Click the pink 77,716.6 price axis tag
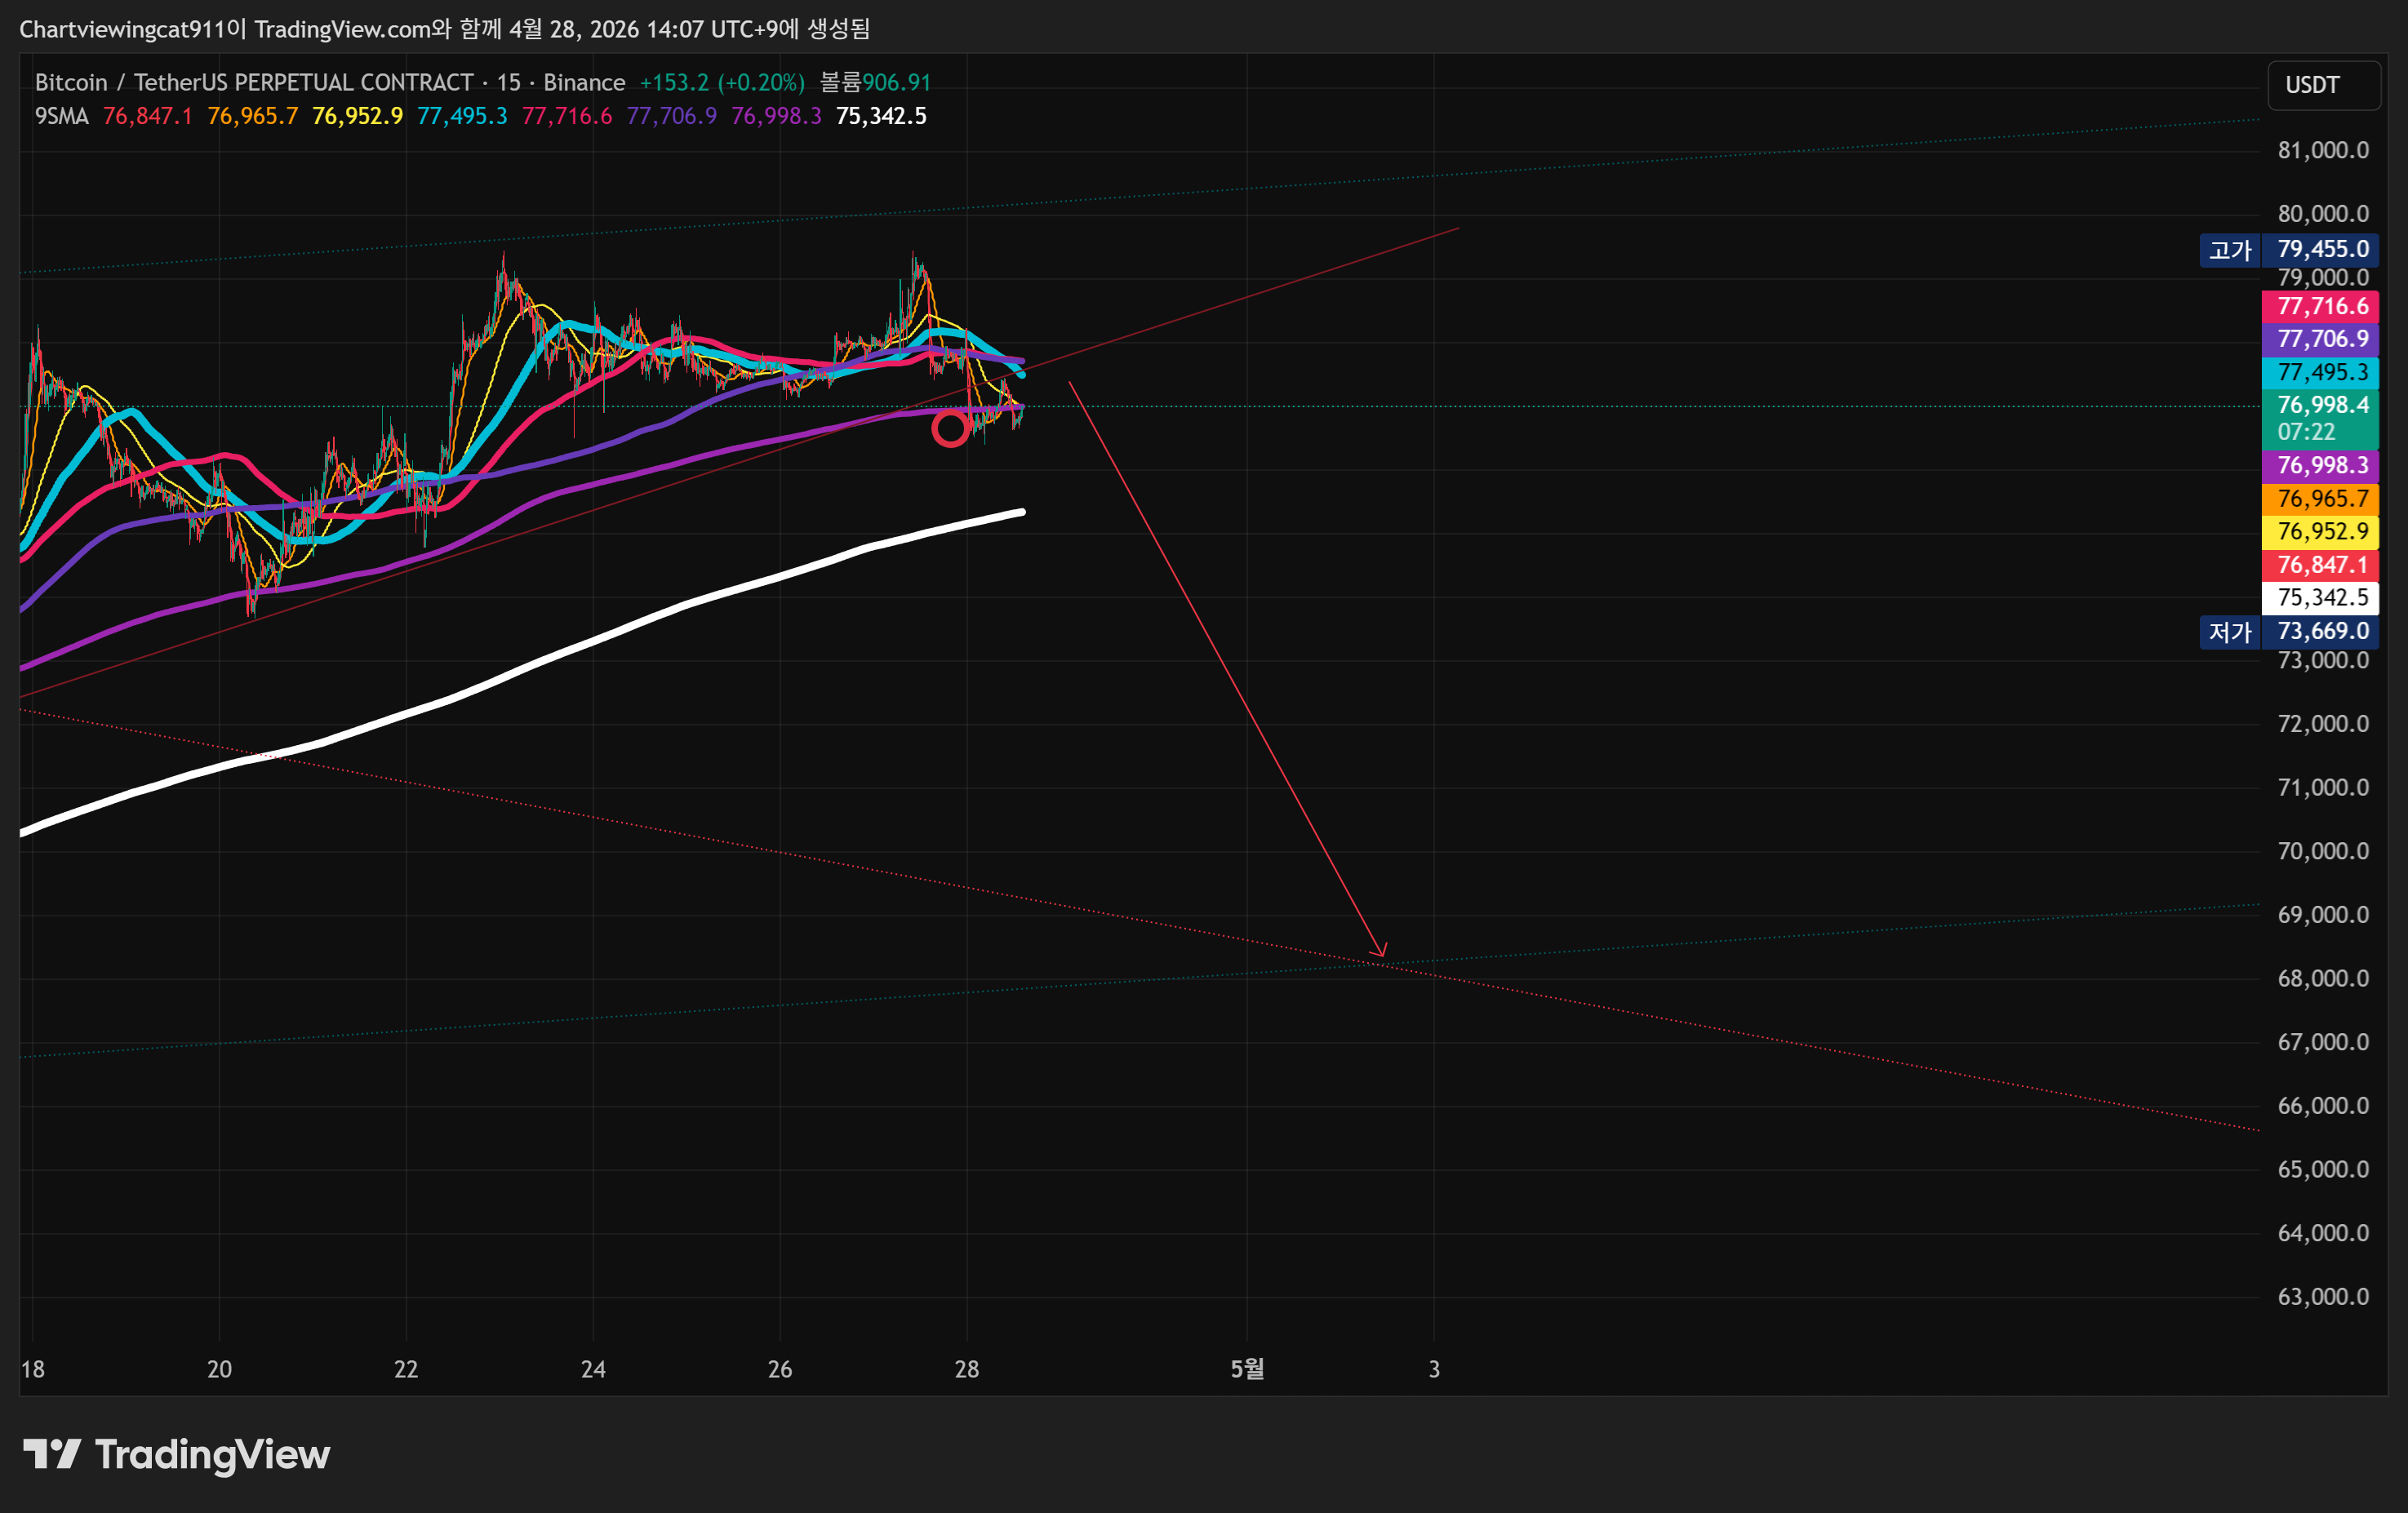Viewport: 2408px width, 1513px height. click(2320, 306)
